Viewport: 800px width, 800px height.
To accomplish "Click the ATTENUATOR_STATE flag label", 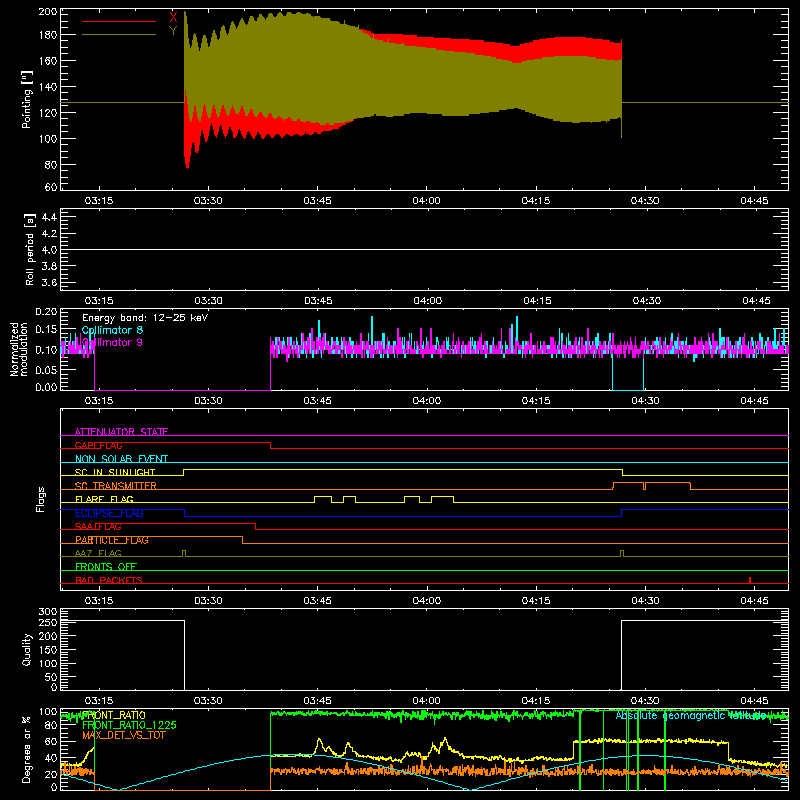I will 121,432.
